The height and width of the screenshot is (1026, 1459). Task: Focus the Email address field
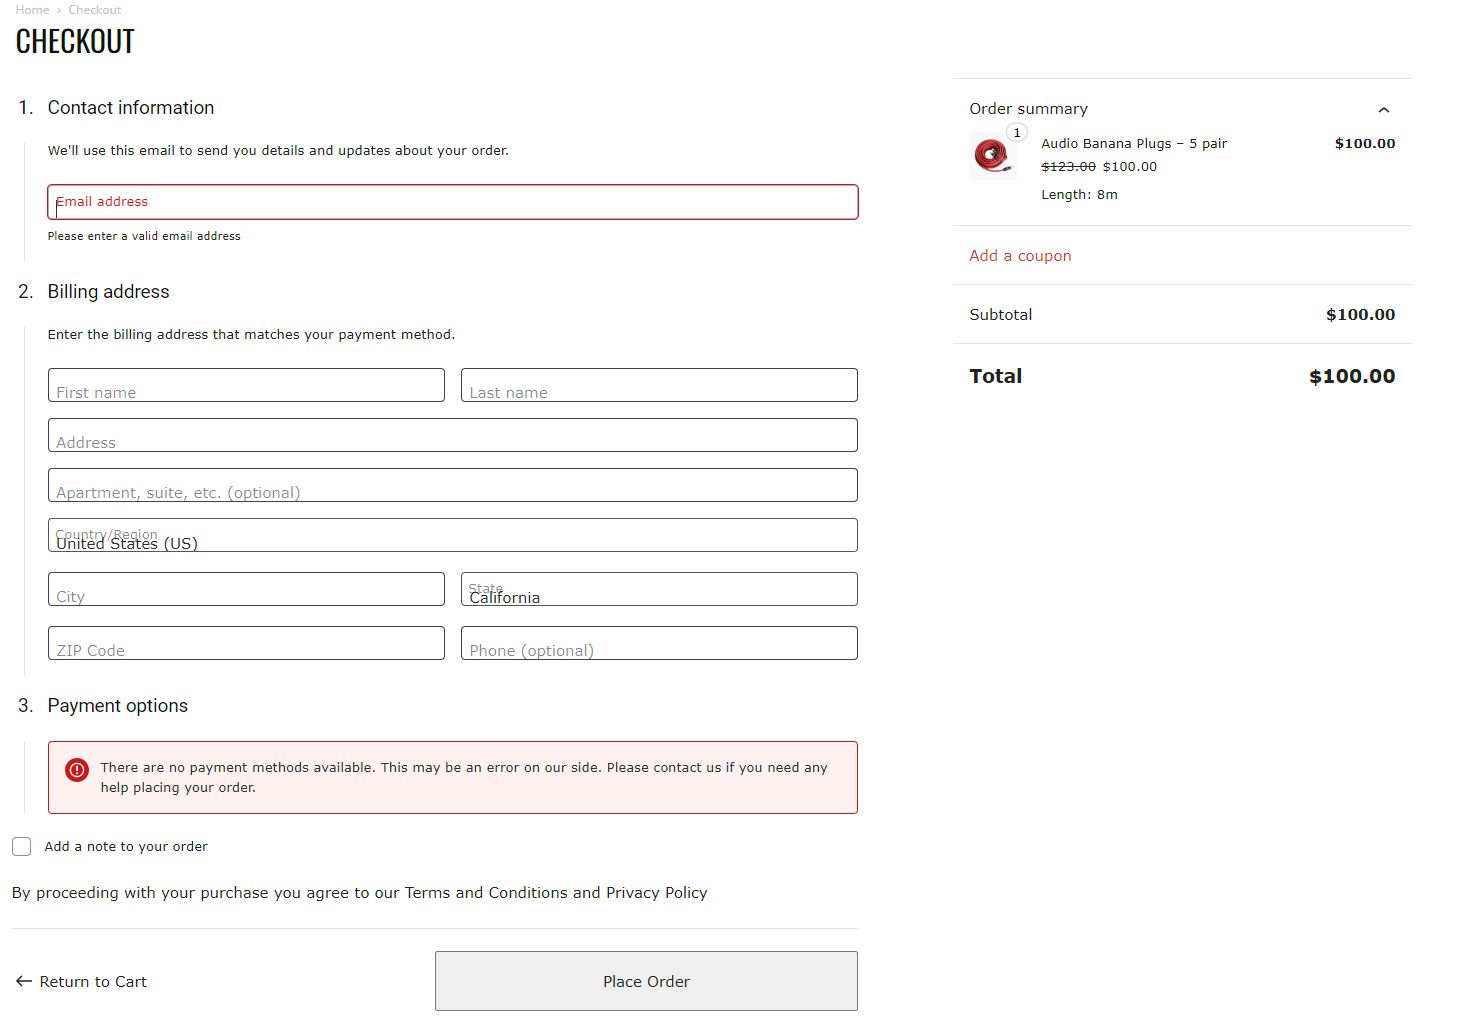pyautogui.click(x=453, y=202)
